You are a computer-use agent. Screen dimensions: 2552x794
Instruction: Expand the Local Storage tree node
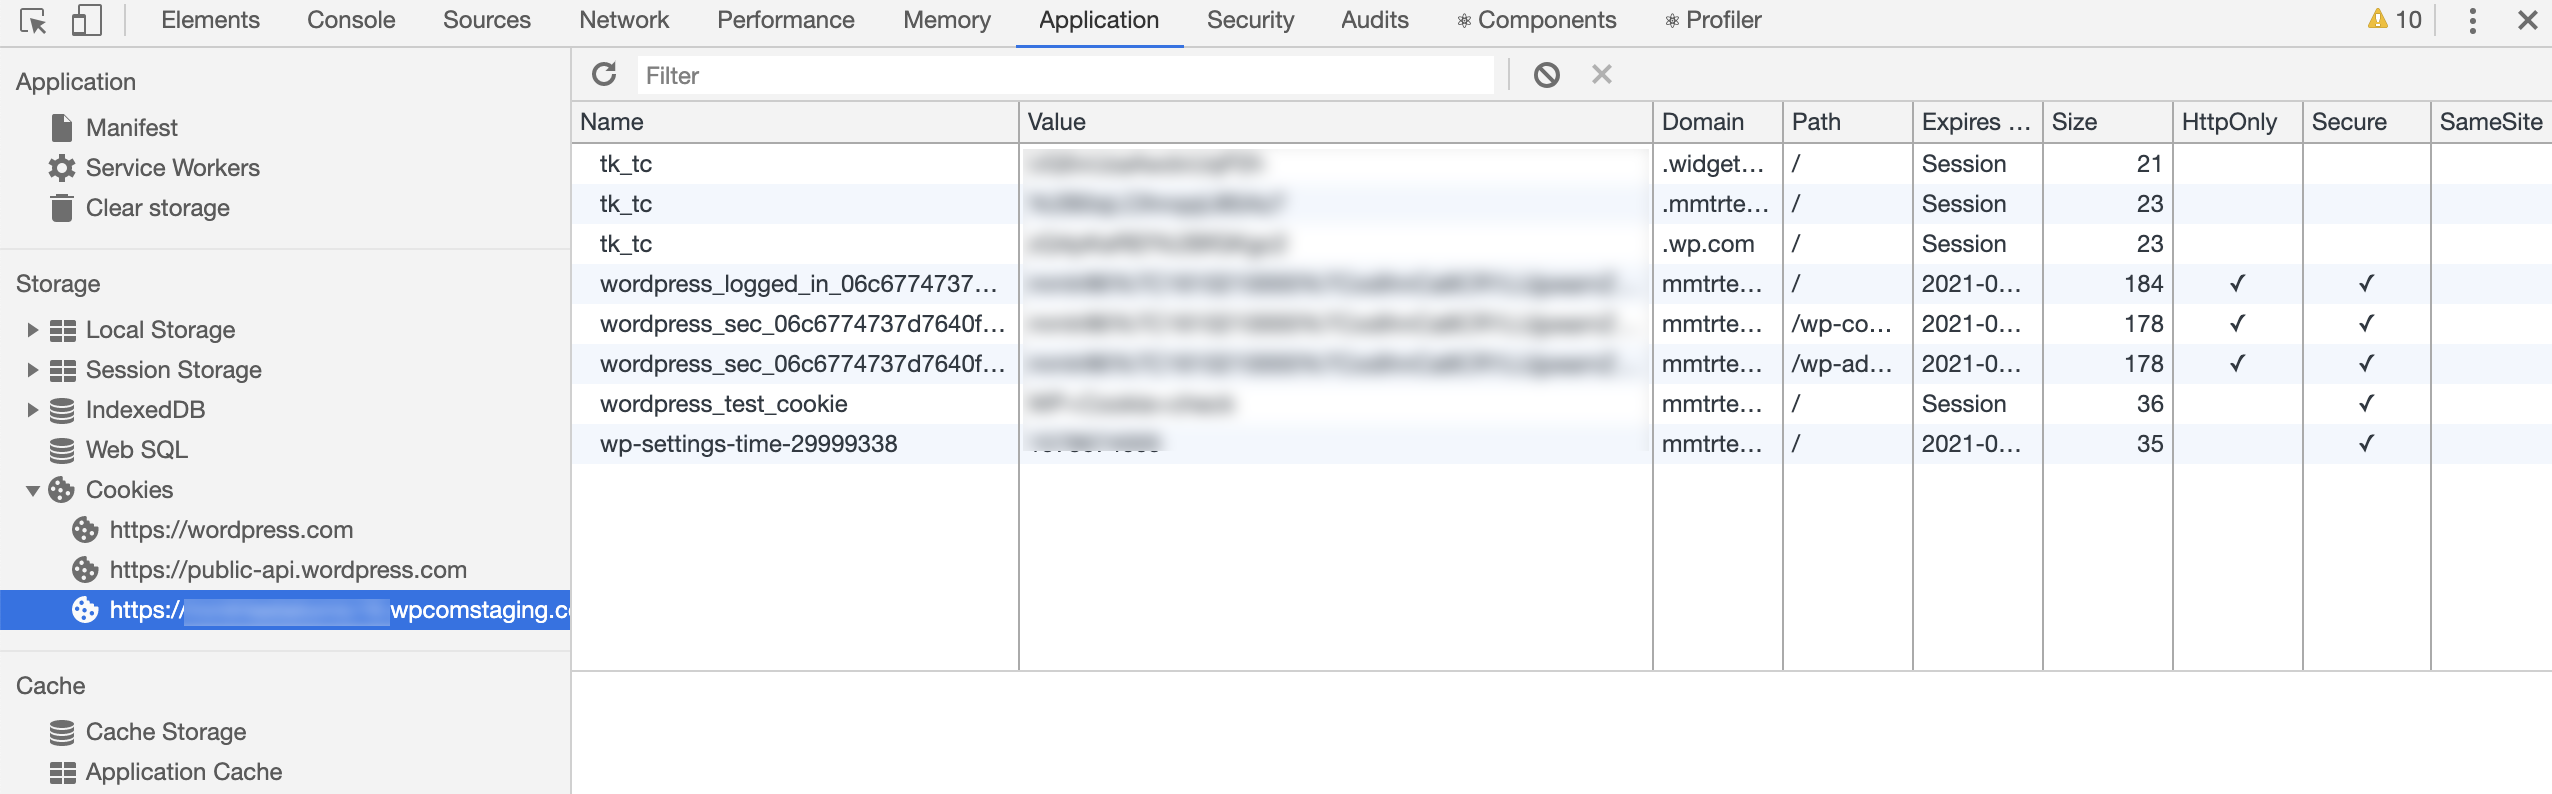tap(32, 330)
